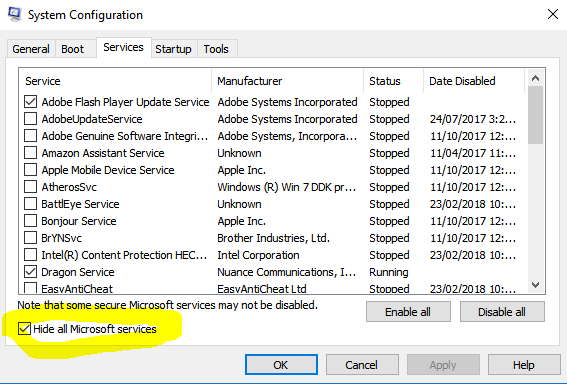Click the Running status of Dragon Service

389,272
